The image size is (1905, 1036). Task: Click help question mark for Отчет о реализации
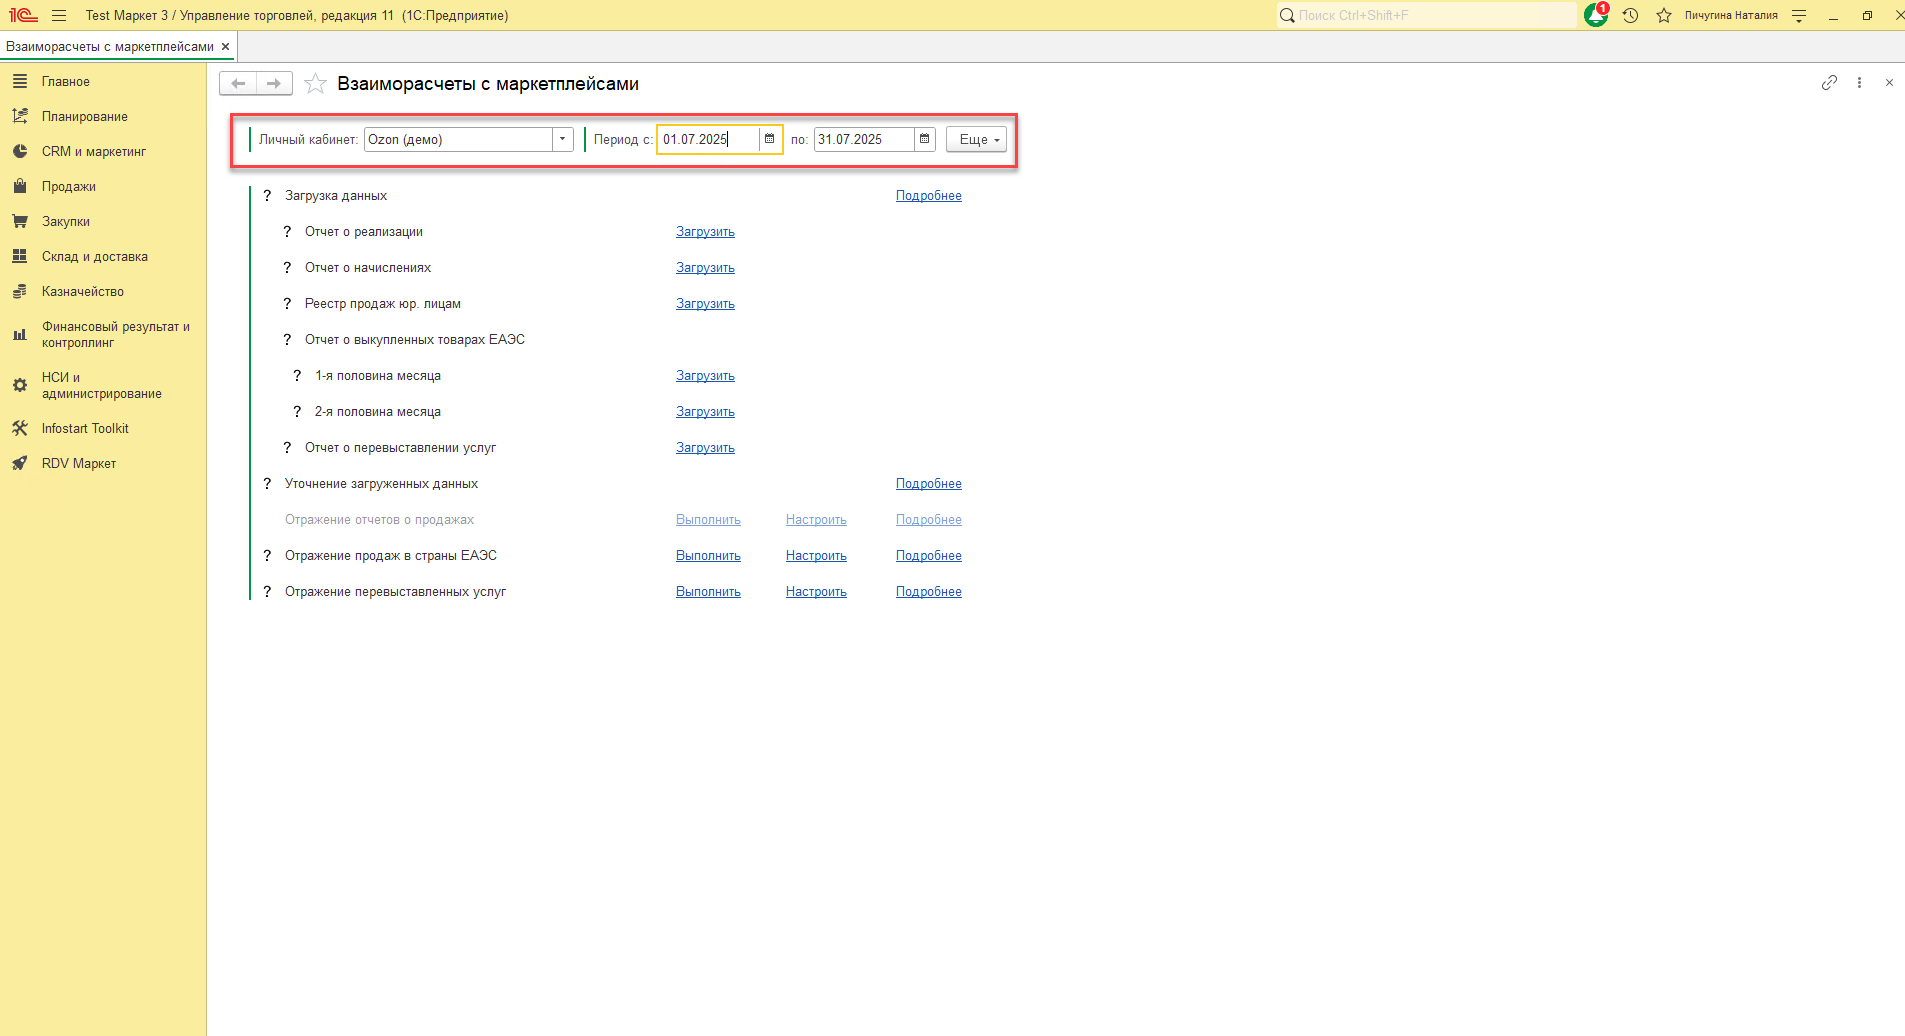tap(287, 232)
